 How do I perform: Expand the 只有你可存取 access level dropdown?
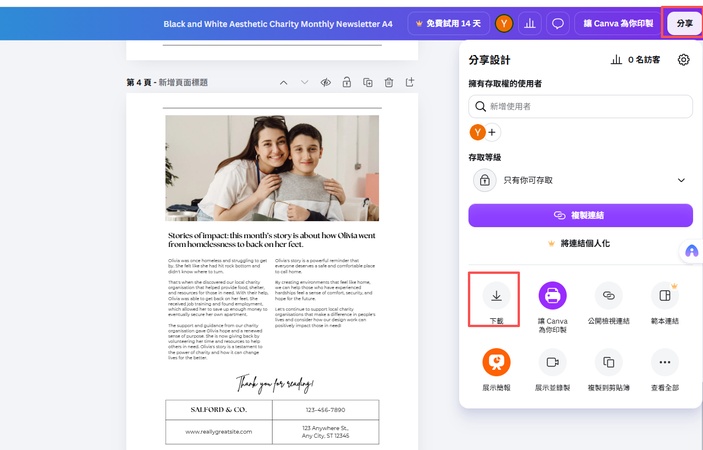pos(581,180)
